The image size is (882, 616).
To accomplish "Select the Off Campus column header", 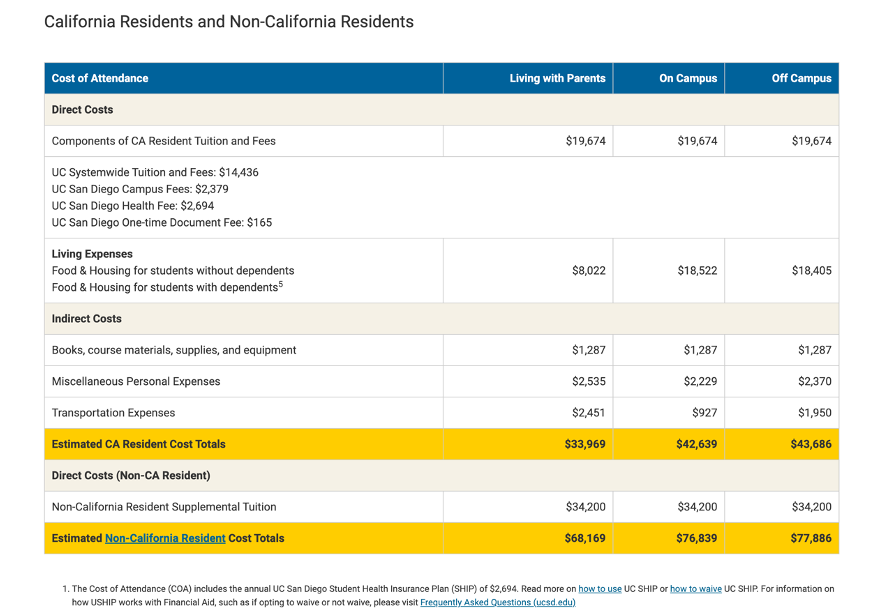I will 801,78.
